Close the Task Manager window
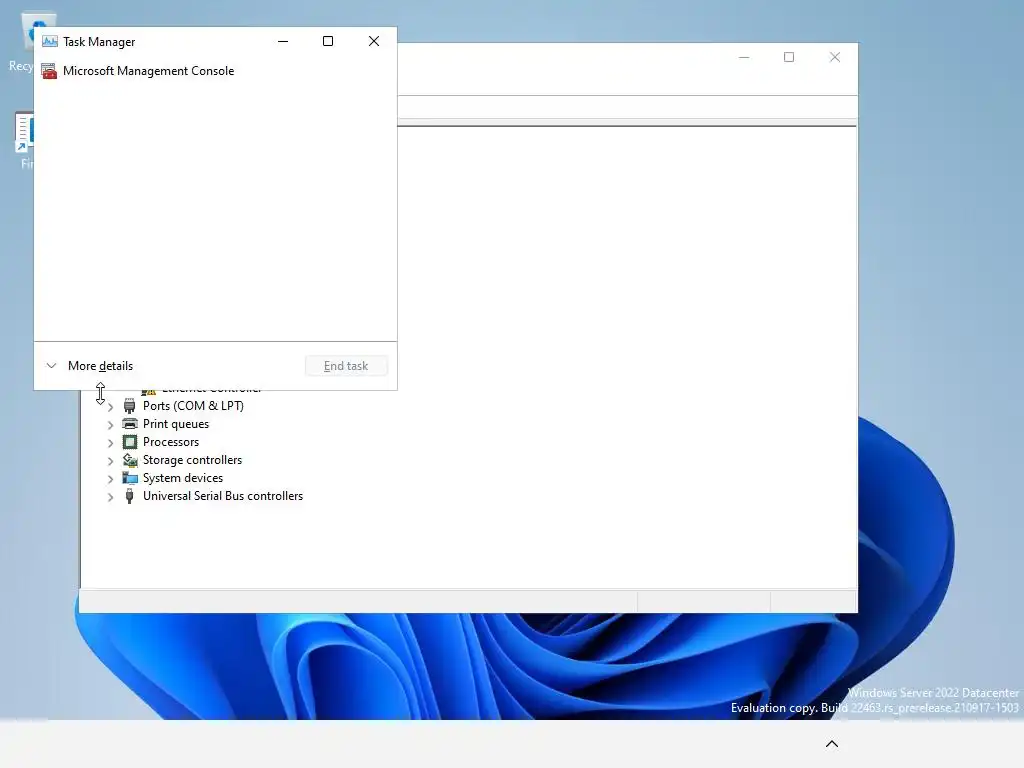Viewport: 1024px width, 768px height. [x=374, y=41]
